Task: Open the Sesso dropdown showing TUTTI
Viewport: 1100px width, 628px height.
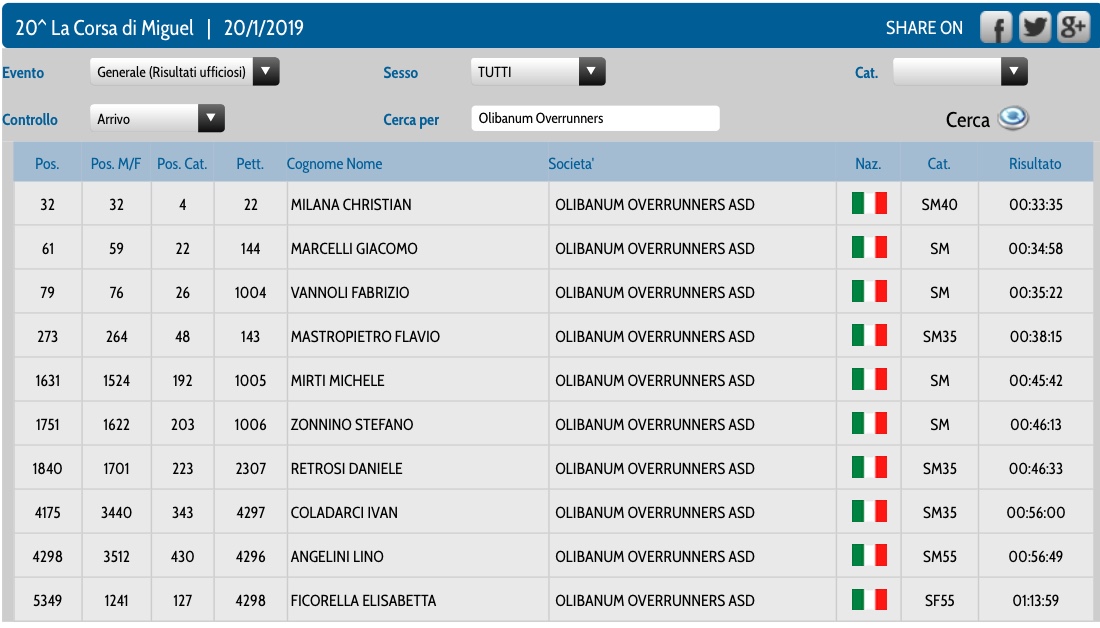Action: (538, 72)
